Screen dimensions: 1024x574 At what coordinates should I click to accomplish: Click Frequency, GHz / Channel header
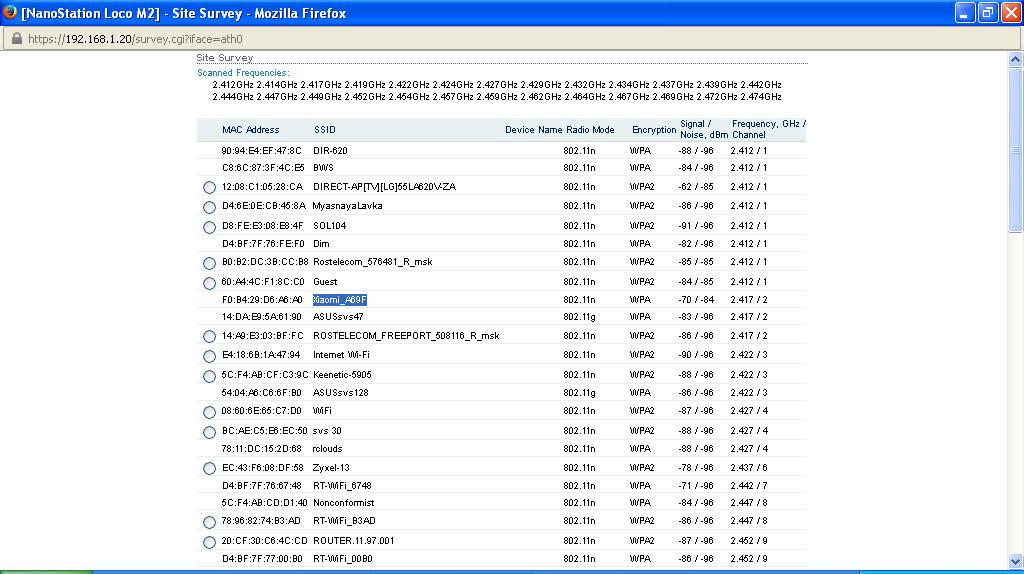coord(769,129)
